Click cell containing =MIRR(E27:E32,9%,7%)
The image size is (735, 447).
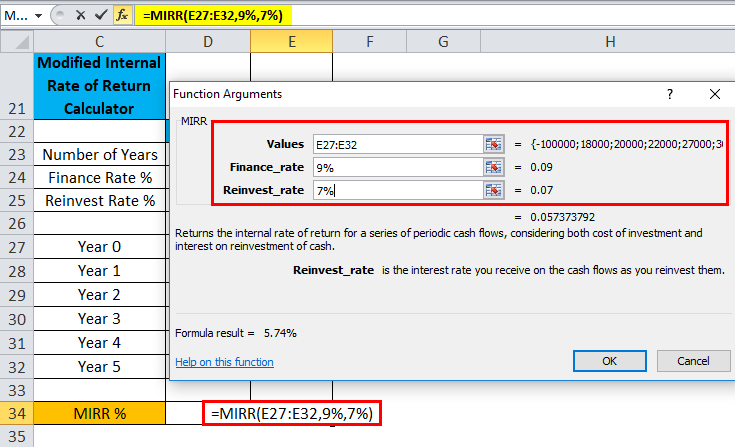[x=292, y=413]
